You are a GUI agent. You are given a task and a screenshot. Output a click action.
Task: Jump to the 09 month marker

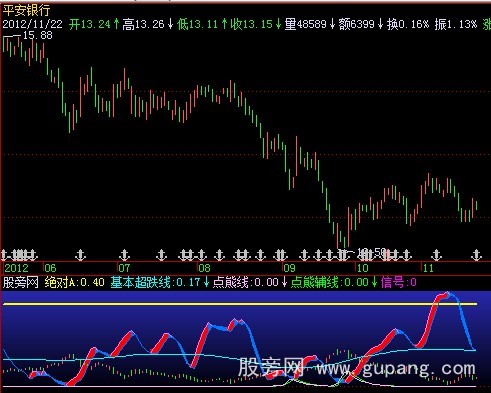click(289, 268)
